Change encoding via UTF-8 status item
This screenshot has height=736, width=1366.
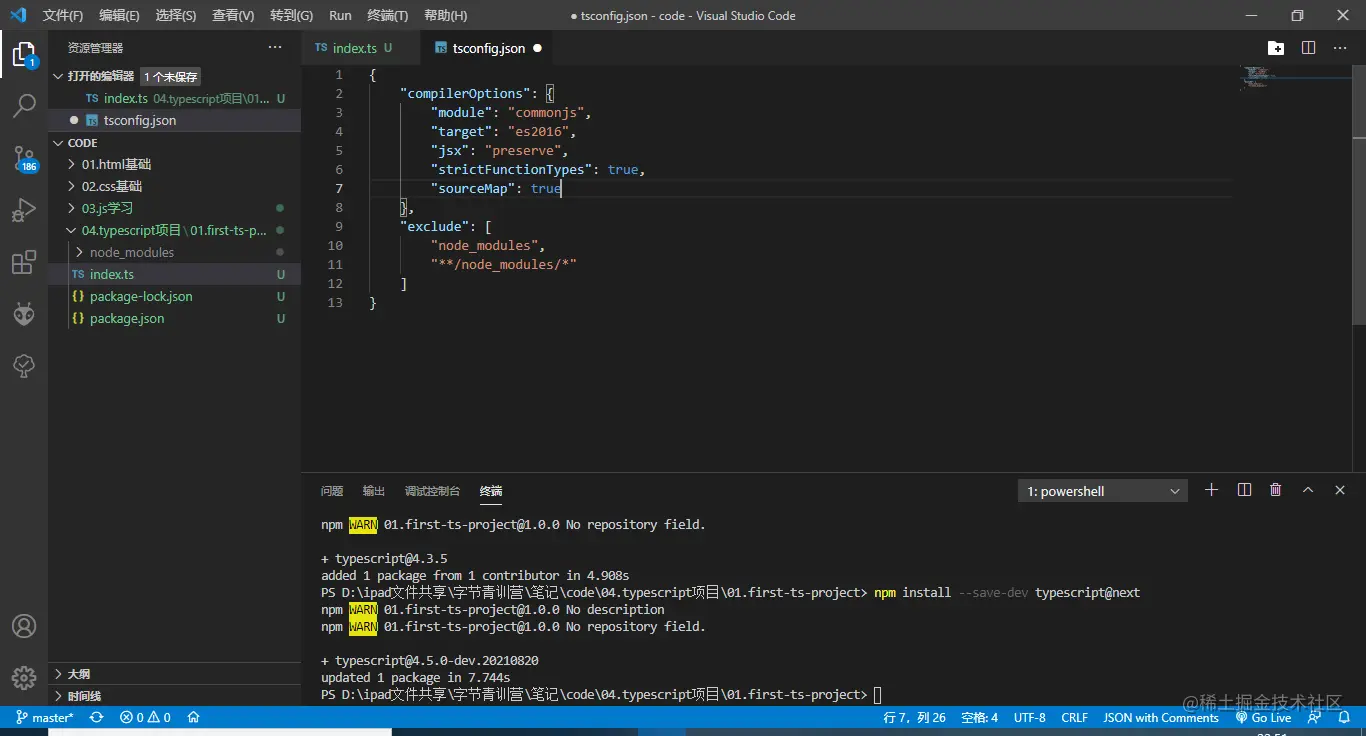pyautogui.click(x=1029, y=717)
